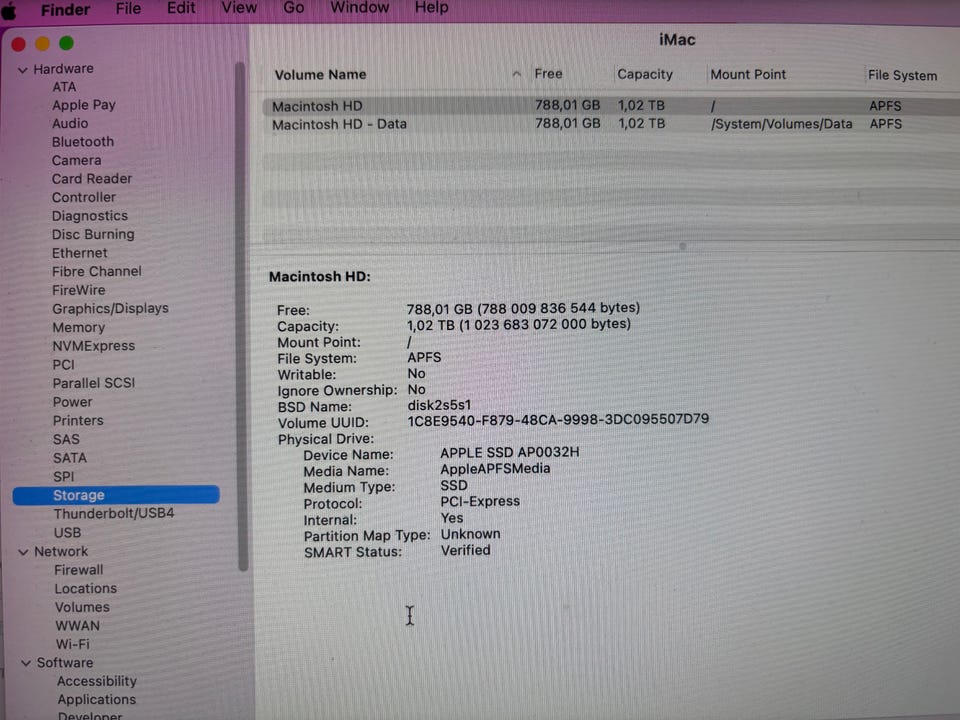This screenshot has height=720, width=960.
Task: Select FireWire in the sidebar
Action: tap(78, 290)
